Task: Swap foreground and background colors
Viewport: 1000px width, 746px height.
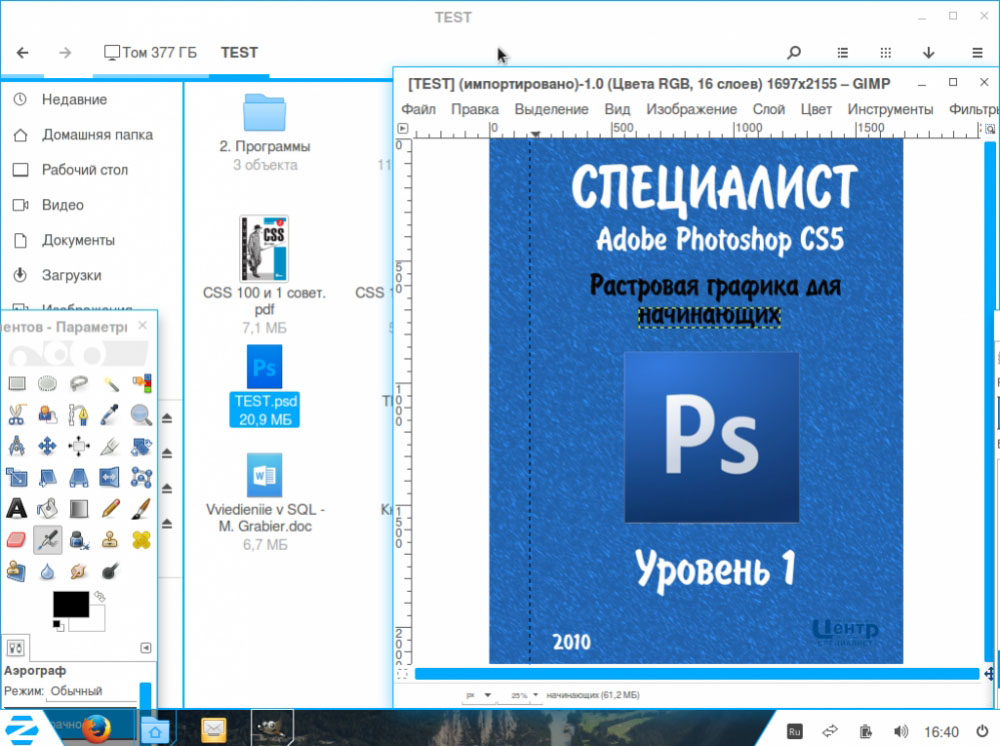Action: pyautogui.click(x=99, y=596)
